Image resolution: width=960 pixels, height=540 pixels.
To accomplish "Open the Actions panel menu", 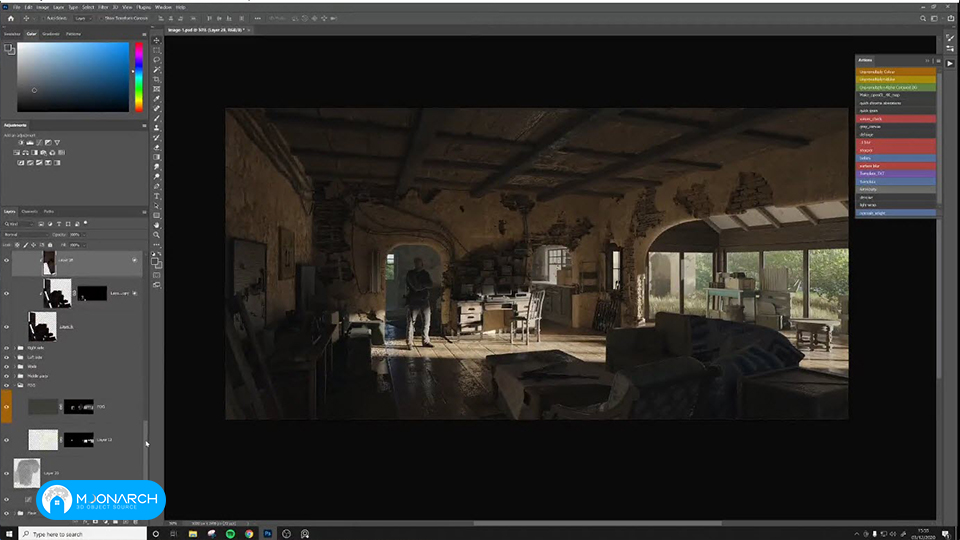I will click(x=938, y=61).
